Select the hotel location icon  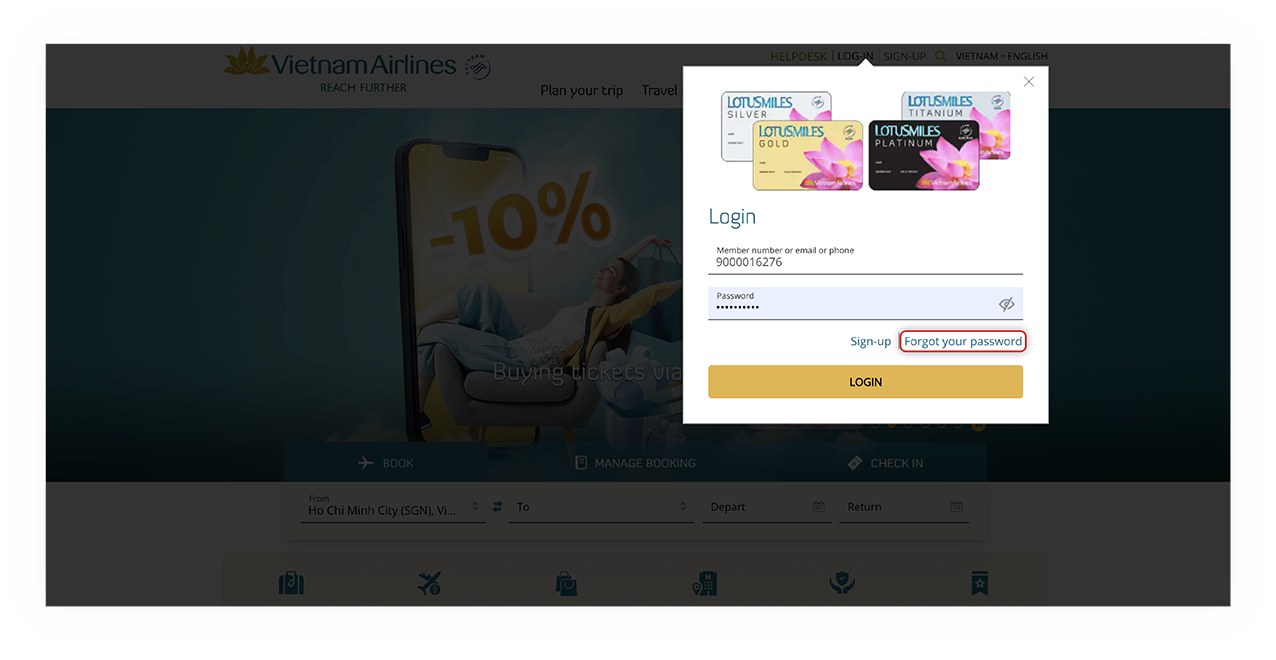tap(704, 583)
